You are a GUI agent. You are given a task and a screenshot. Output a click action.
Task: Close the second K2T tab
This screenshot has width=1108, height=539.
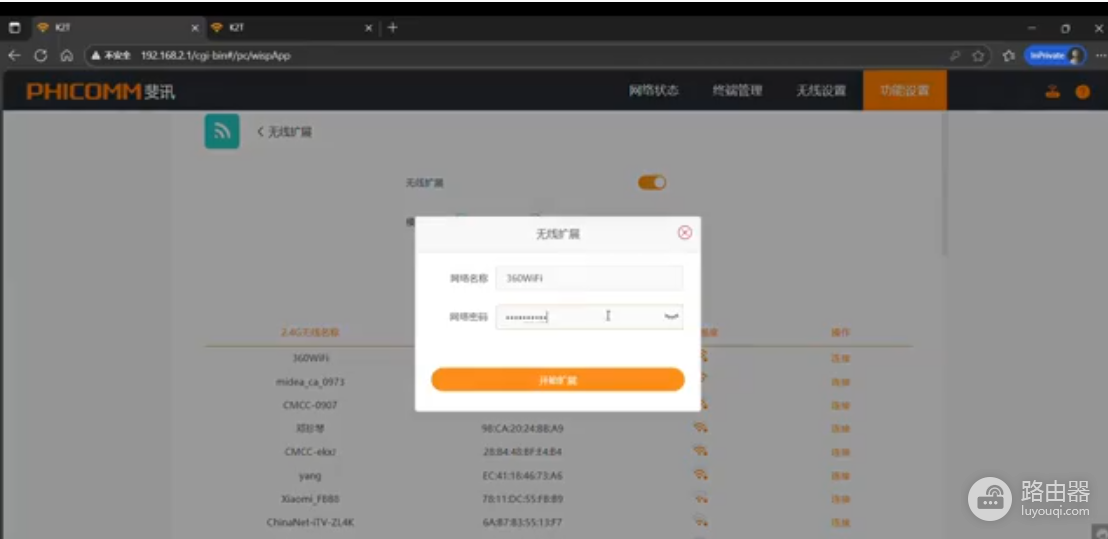point(368,28)
